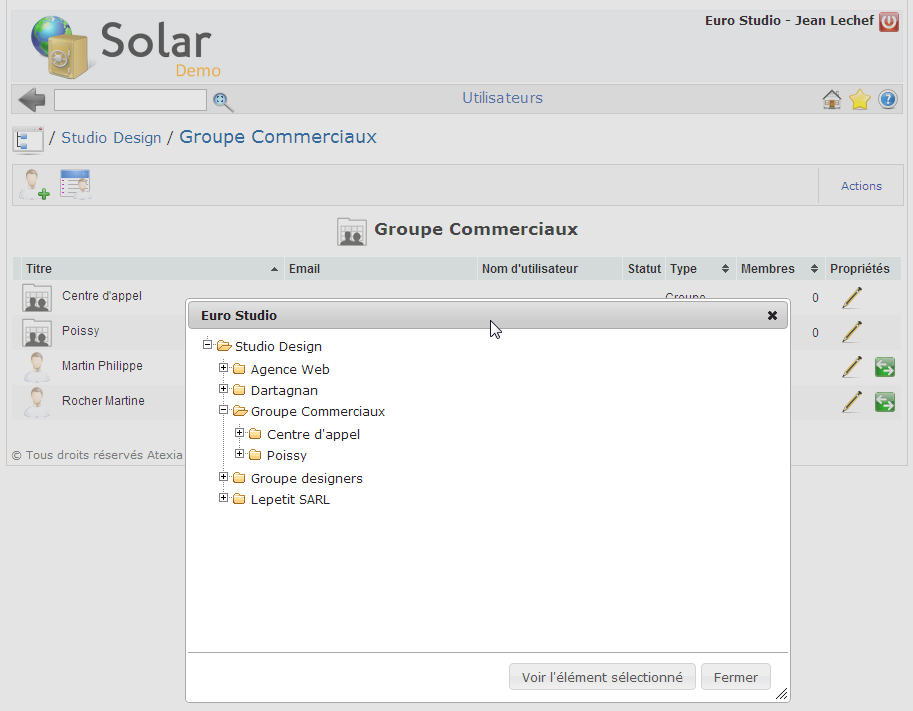This screenshot has height=711, width=913.
Task: Click the search input field
Action: (130, 100)
